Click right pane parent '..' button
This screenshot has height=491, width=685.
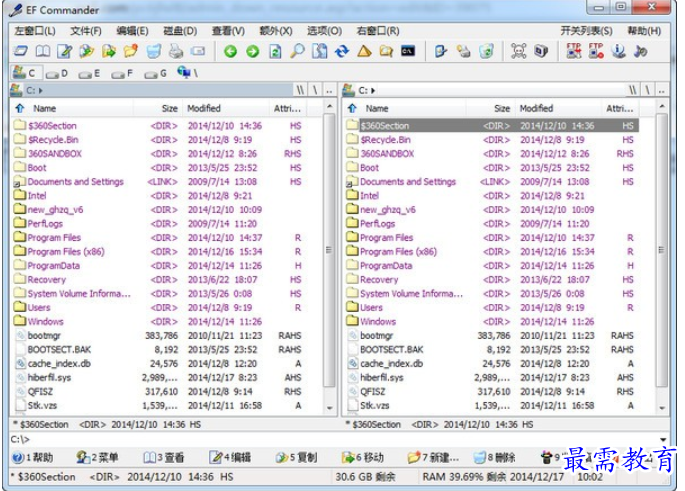point(662,90)
